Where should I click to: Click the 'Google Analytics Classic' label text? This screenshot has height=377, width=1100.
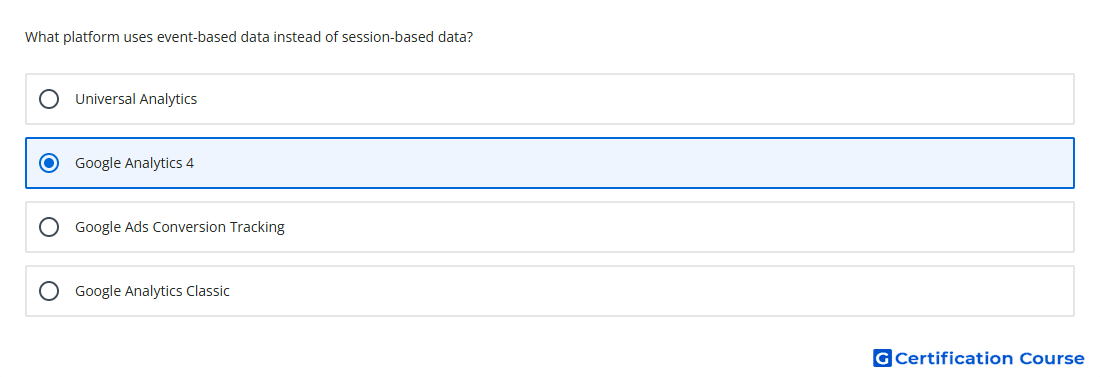(152, 291)
